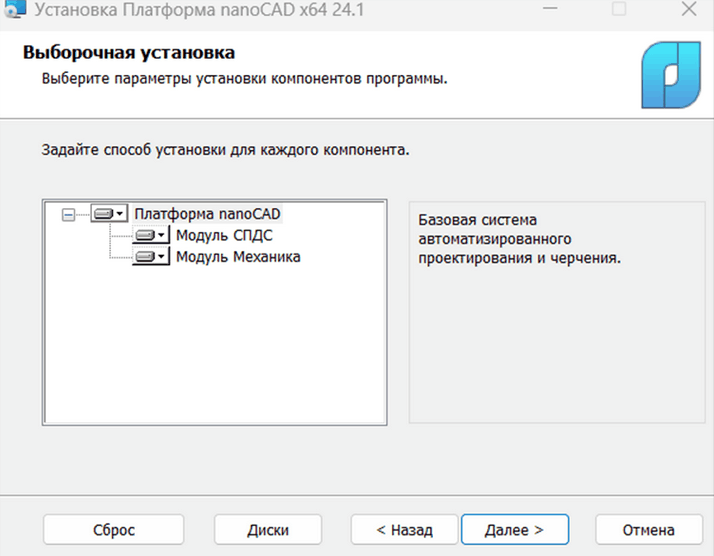Click the installer icon in title bar
714x556 pixels.
15,12
